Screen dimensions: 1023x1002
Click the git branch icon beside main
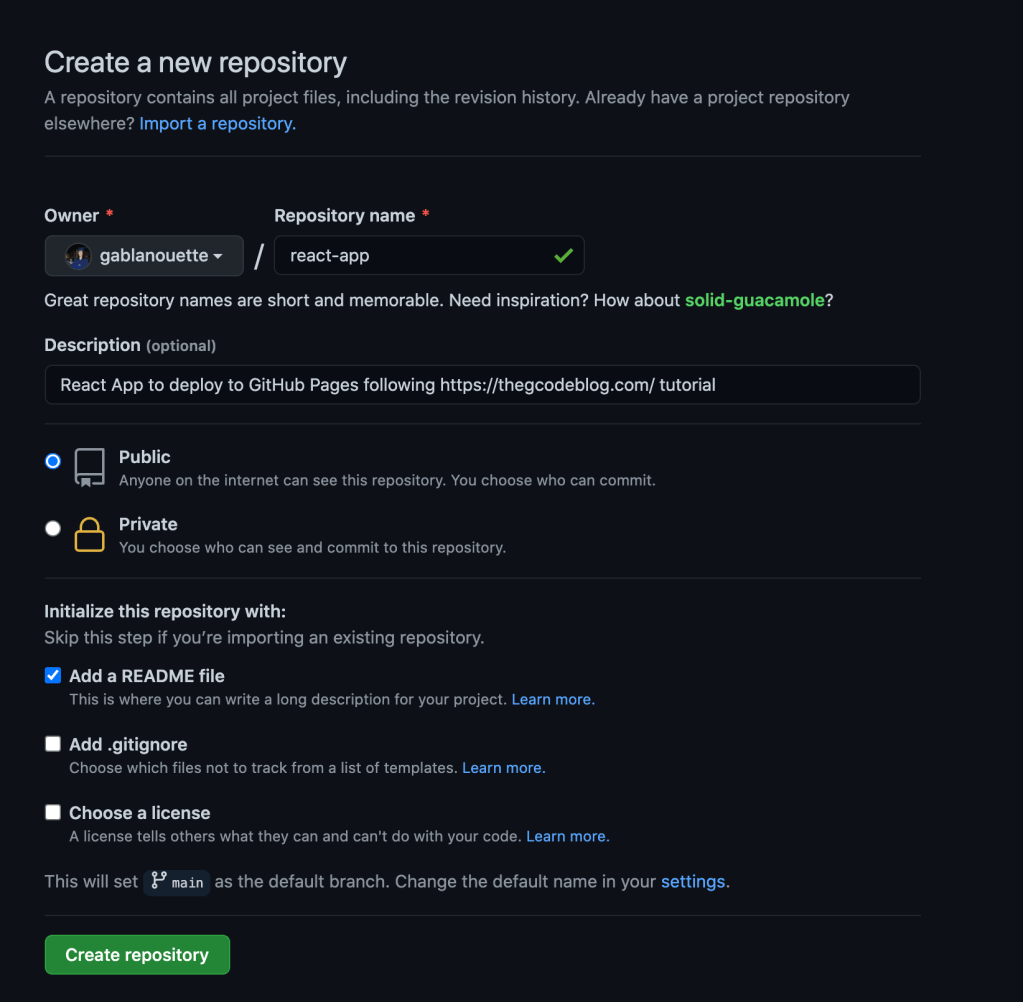[x=158, y=881]
